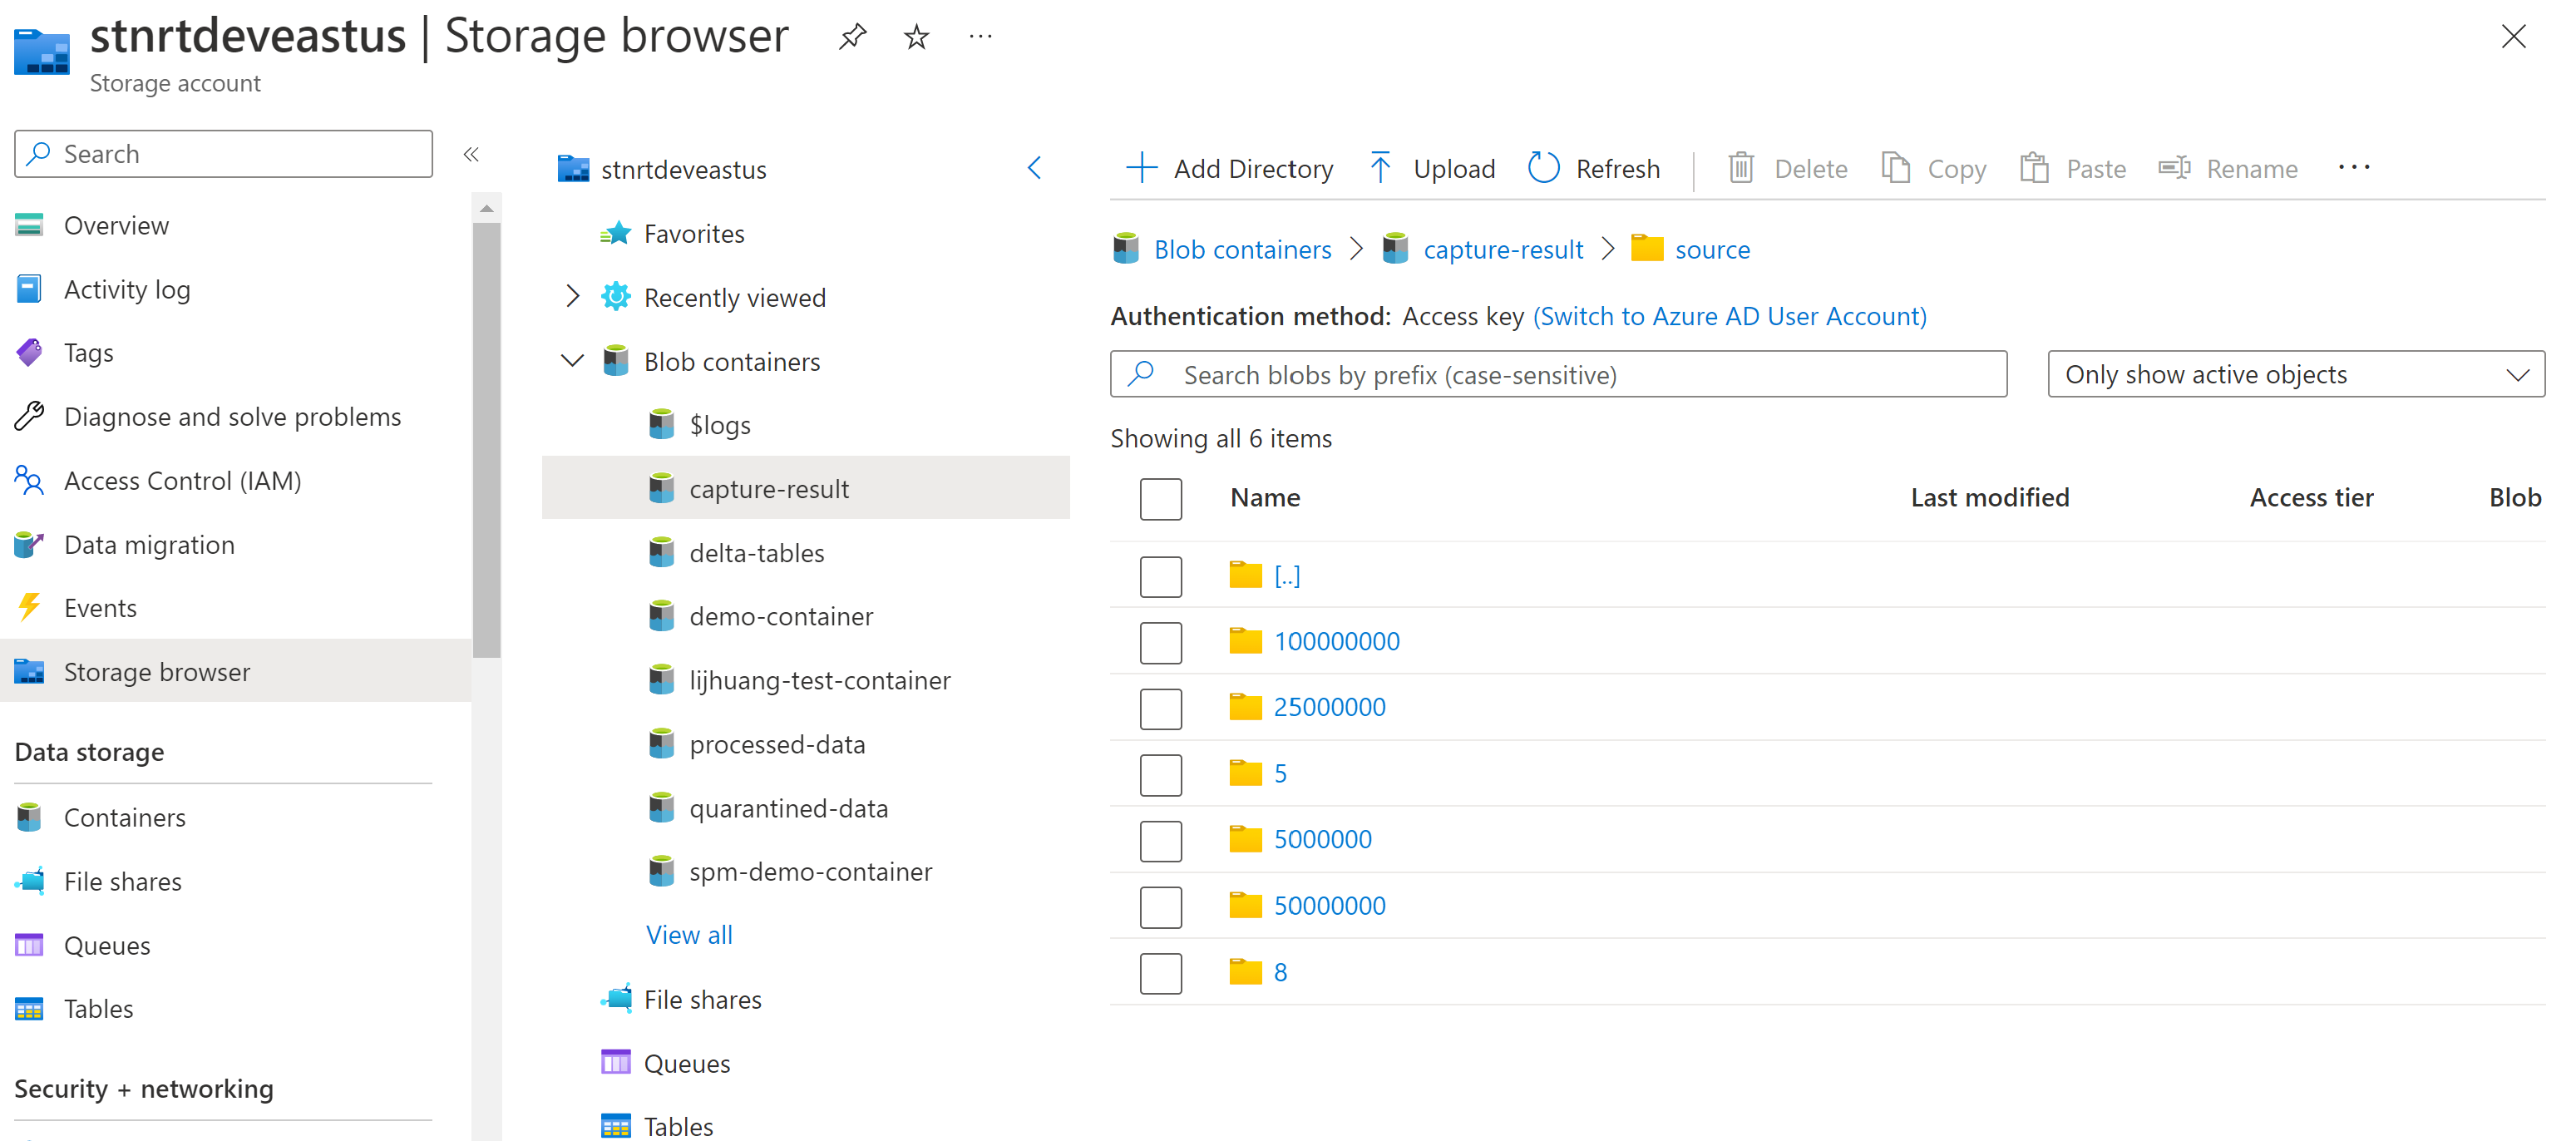Click left menu Search field

(x=224, y=154)
